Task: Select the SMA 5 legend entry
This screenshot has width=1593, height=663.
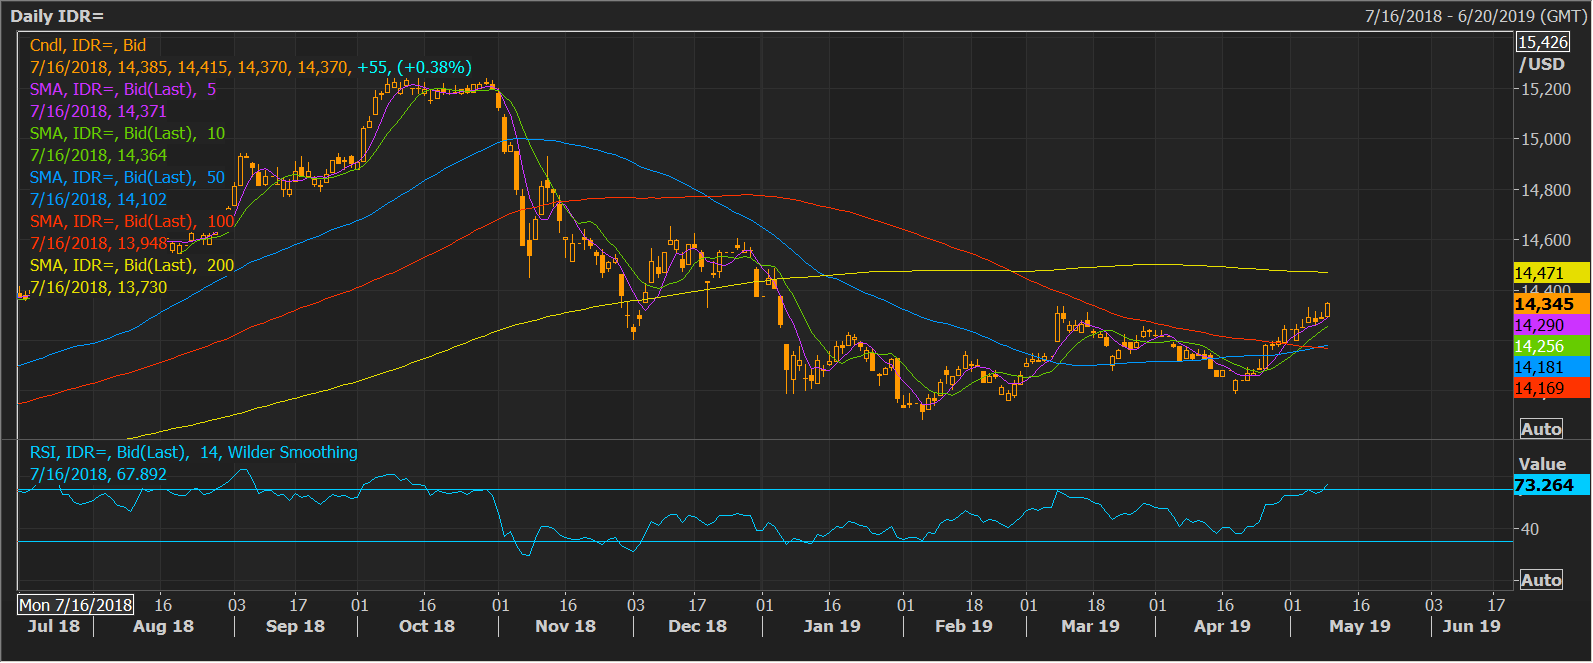Action: (123, 89)
